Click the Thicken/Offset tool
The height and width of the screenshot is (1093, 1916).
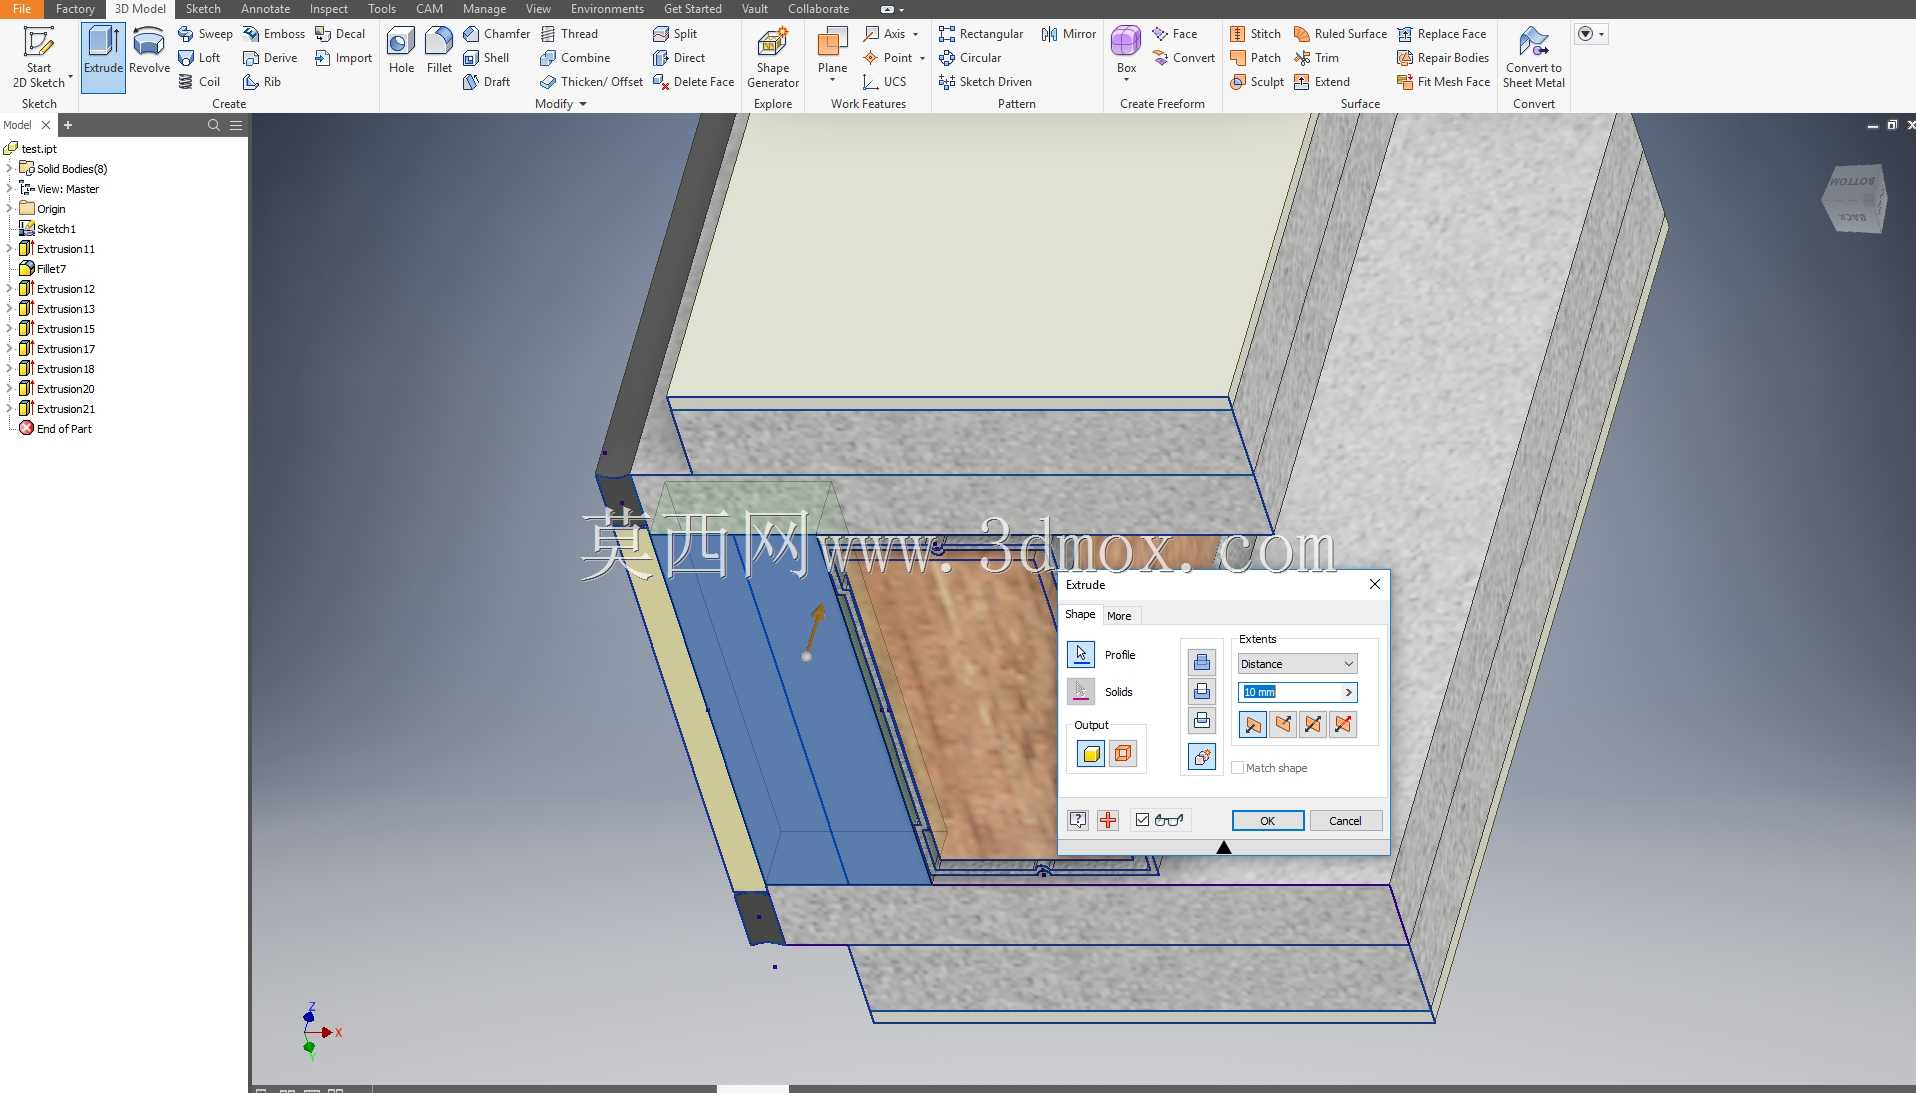coord(591,82)
